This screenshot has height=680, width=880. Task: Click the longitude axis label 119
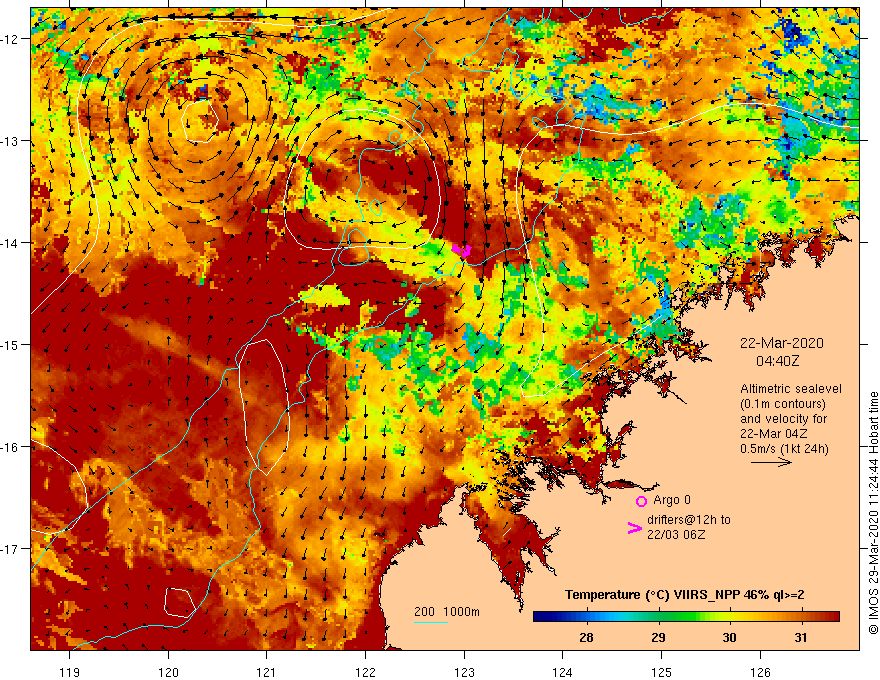(x=70, y=672)
